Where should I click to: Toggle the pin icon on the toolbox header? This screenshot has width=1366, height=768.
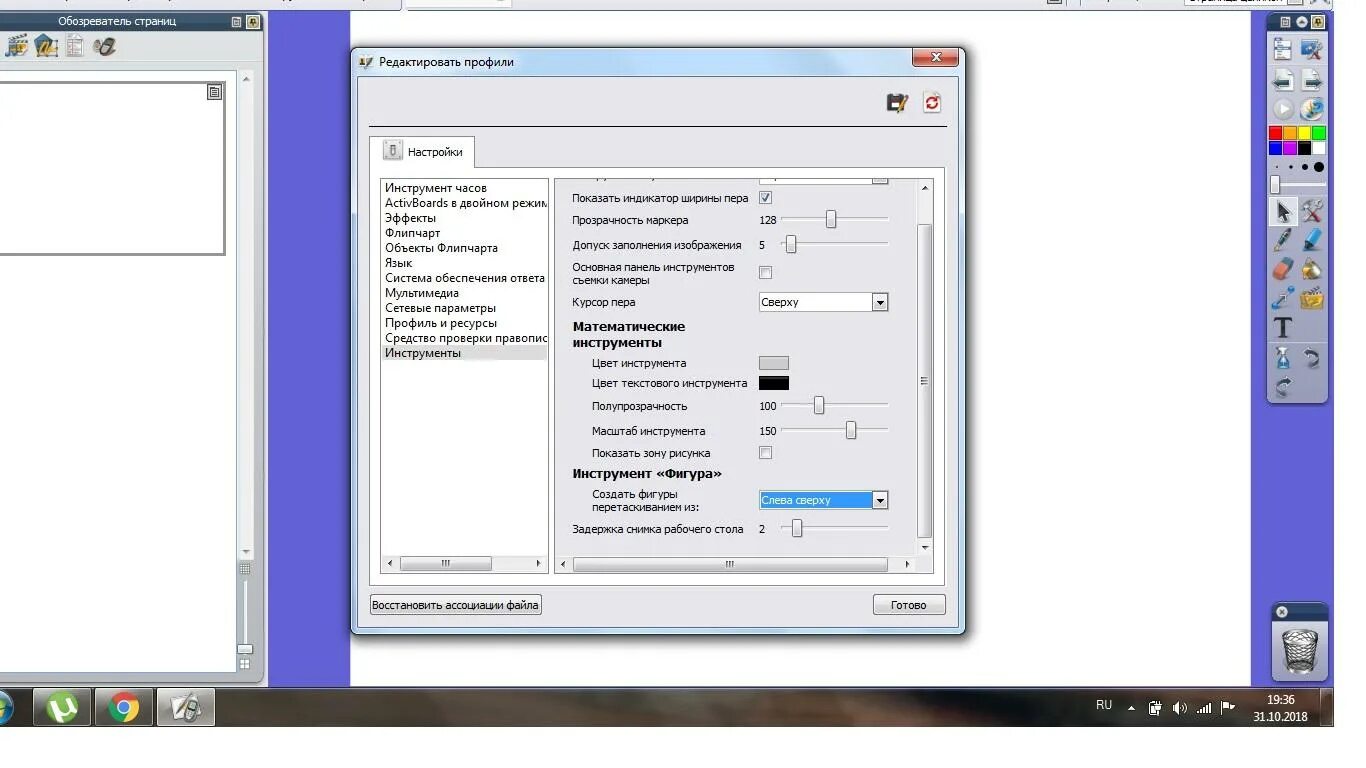[1319, 21]
